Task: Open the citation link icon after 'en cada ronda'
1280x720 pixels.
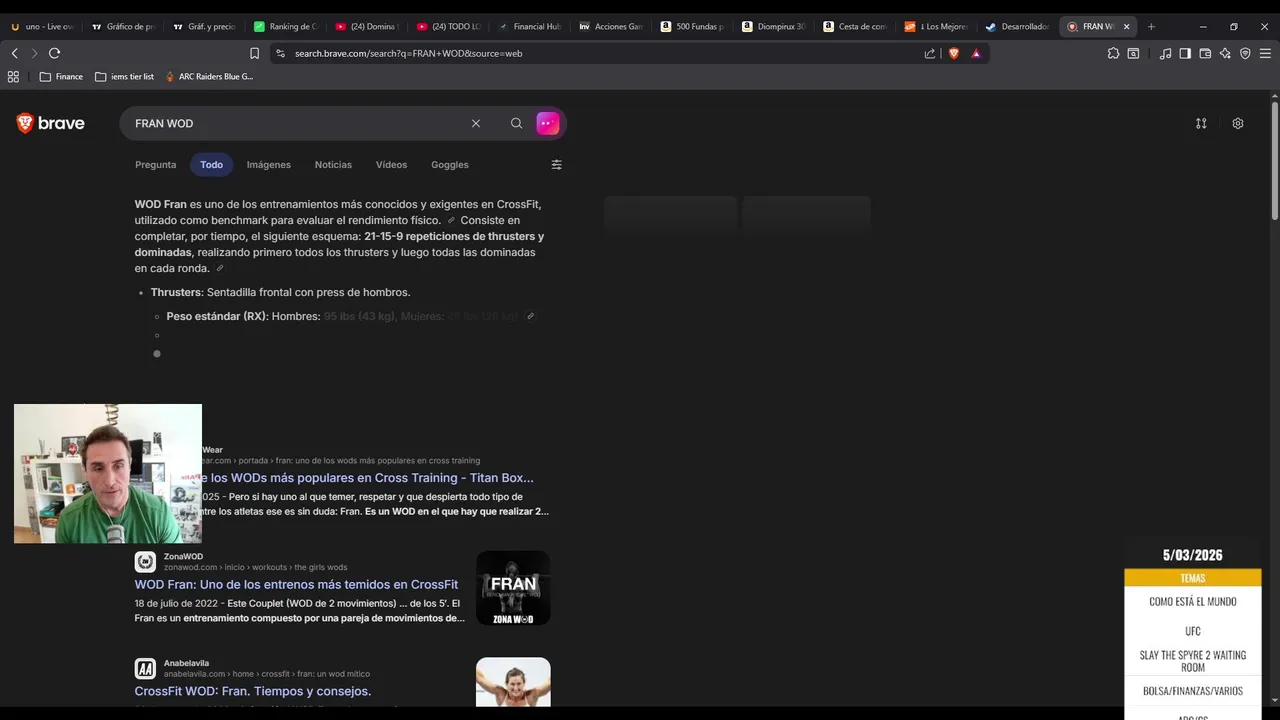Action: [x=220, y=268]
